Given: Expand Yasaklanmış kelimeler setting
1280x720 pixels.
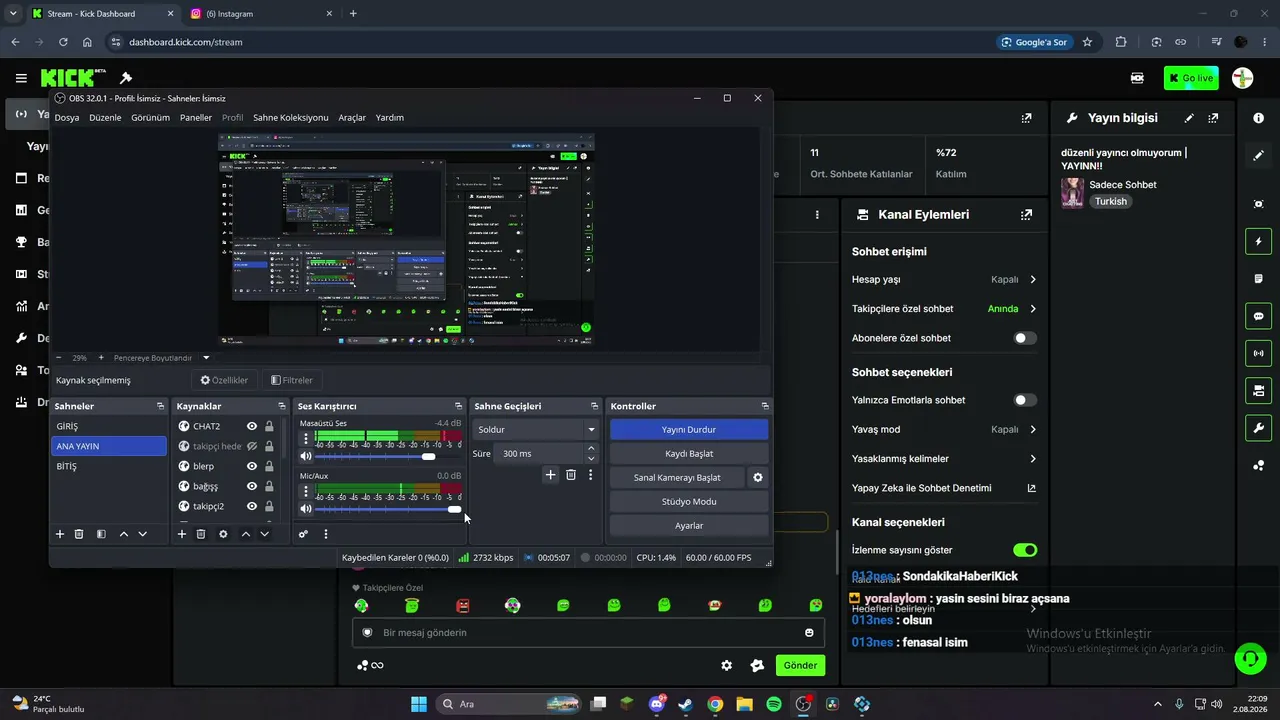Looking at the screenshot, I should click(x=1033, y=459).
